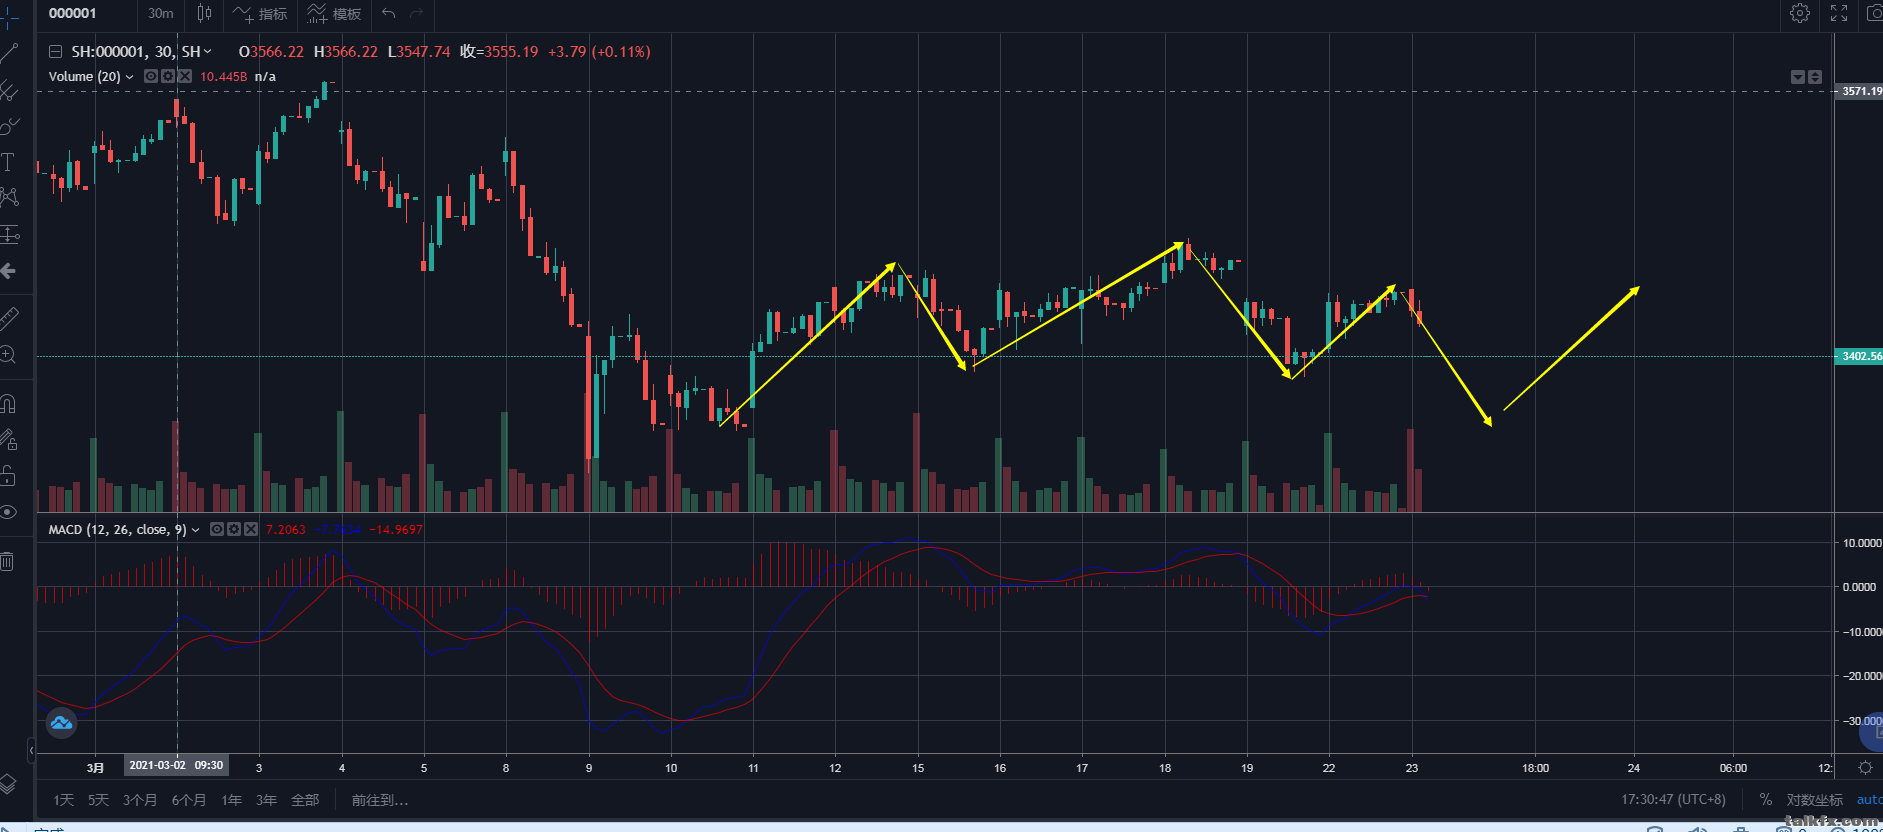Viewport: 1883px width, 832px height.
Task: Open the 前往到... go-to-date dialog
Action: click(380, 800)
